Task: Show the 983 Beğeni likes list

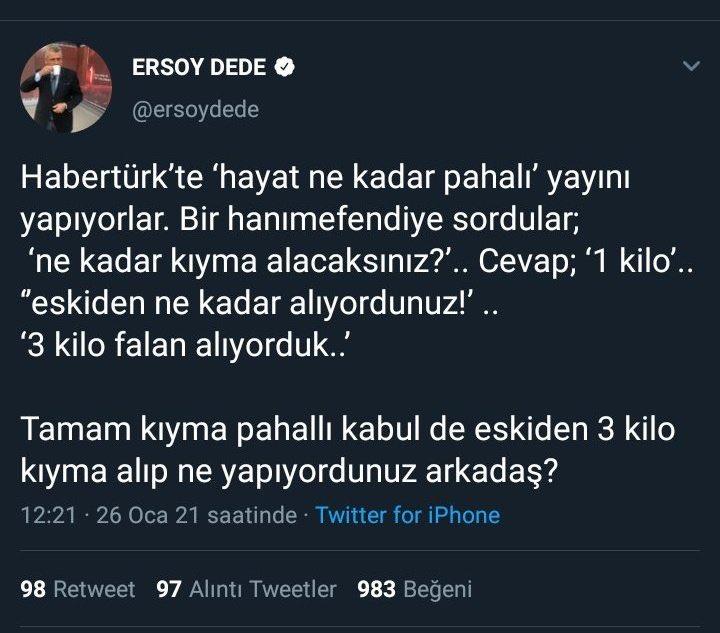Action: tap(414, 589)
